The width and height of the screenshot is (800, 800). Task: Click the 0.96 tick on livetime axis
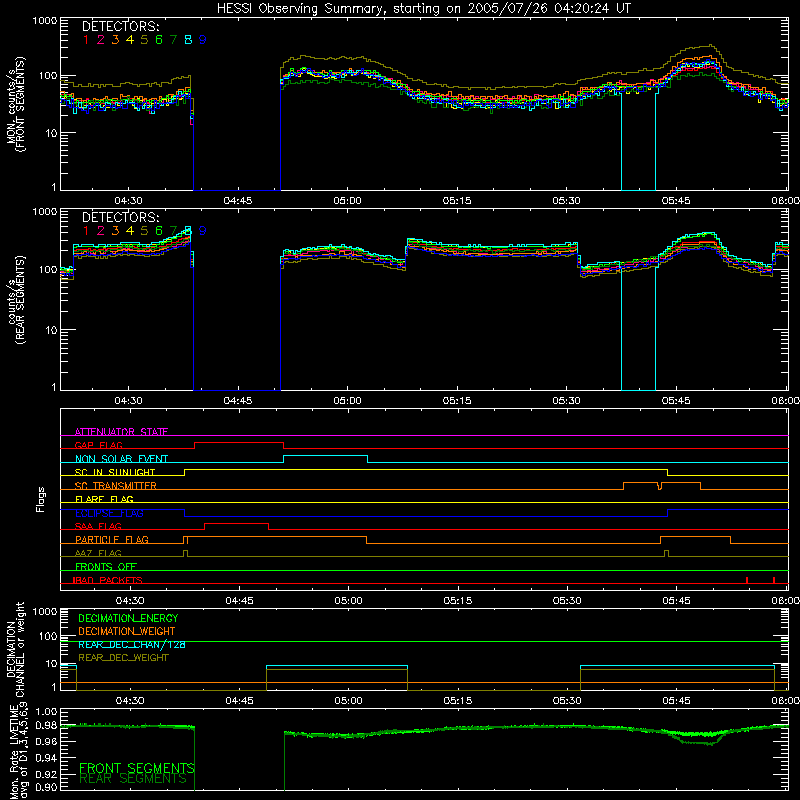click(46, 740)
